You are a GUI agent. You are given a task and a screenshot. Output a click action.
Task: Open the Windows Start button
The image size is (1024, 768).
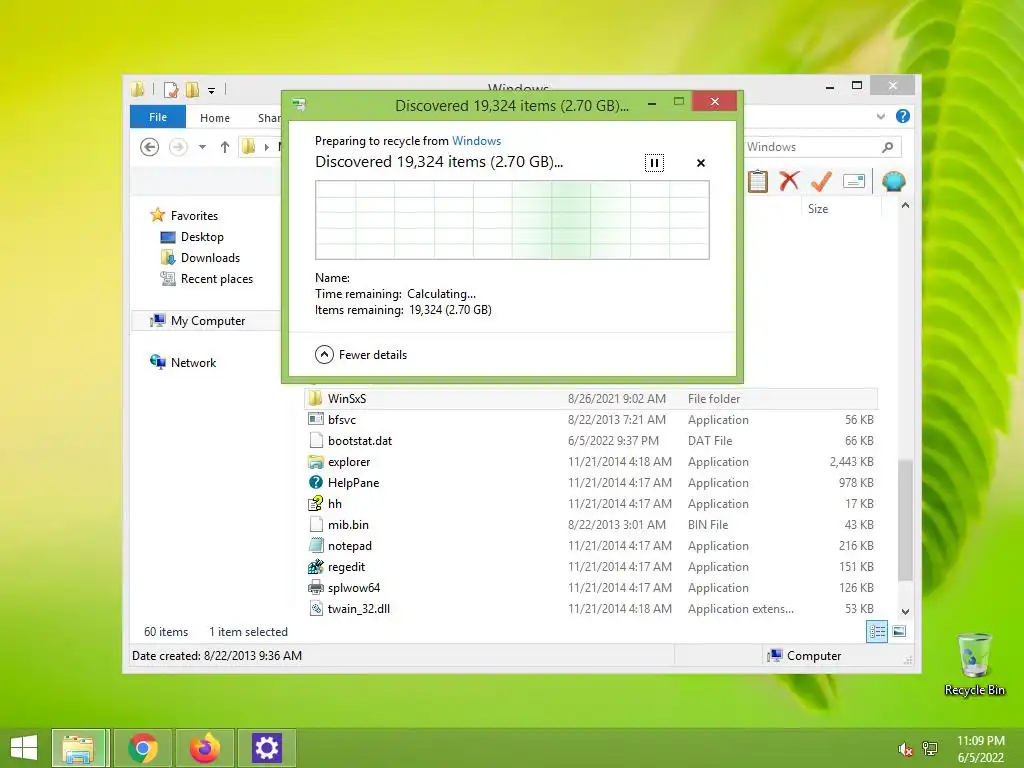tap(24, 748)
